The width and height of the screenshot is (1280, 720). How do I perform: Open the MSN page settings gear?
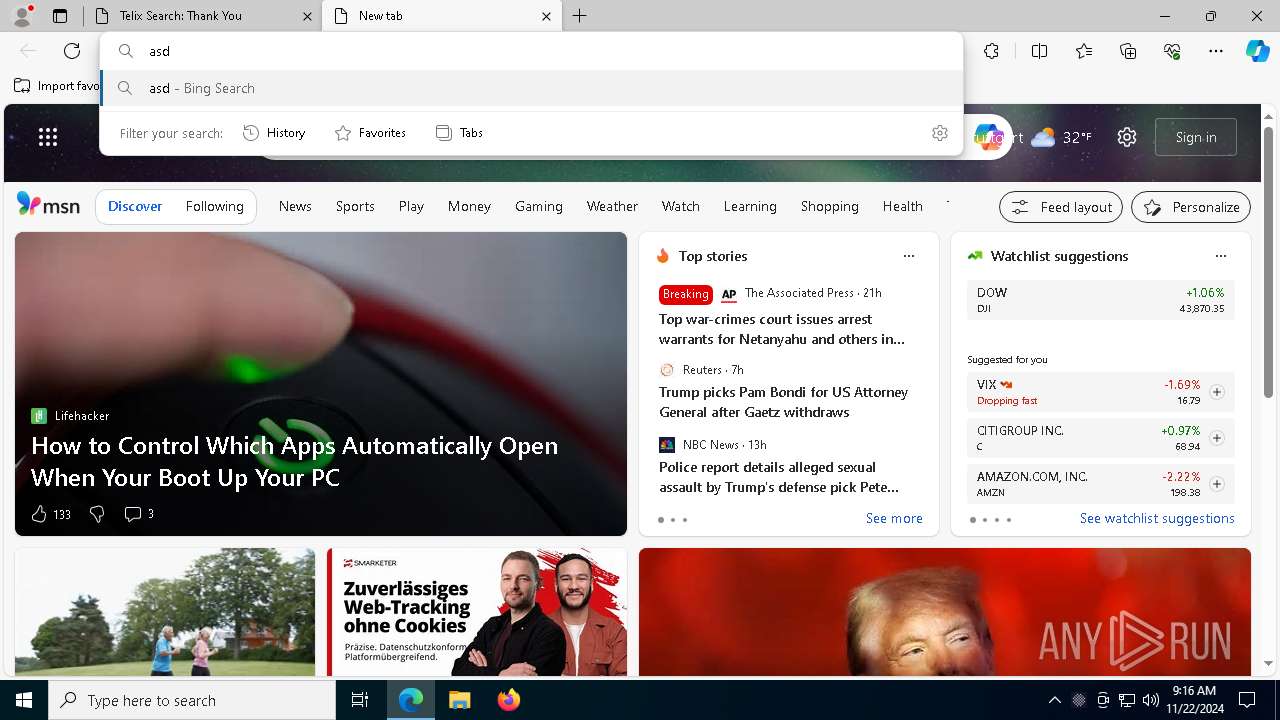[x=1127, y=137]
